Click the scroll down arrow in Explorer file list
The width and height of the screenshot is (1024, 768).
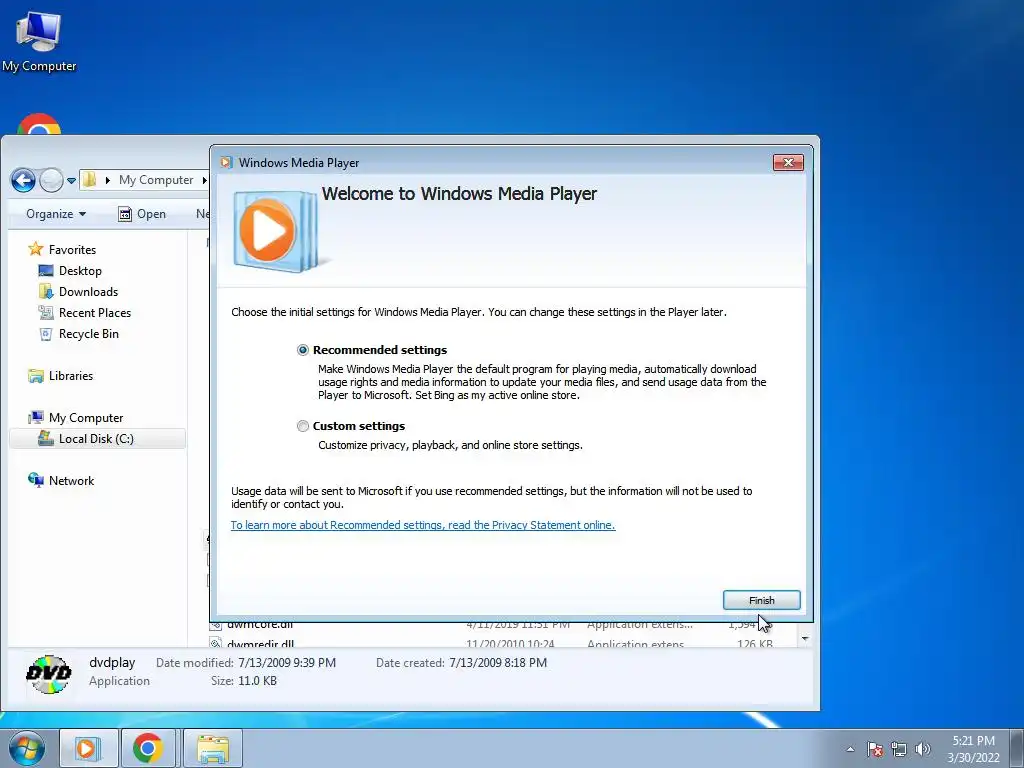point(805,639)
